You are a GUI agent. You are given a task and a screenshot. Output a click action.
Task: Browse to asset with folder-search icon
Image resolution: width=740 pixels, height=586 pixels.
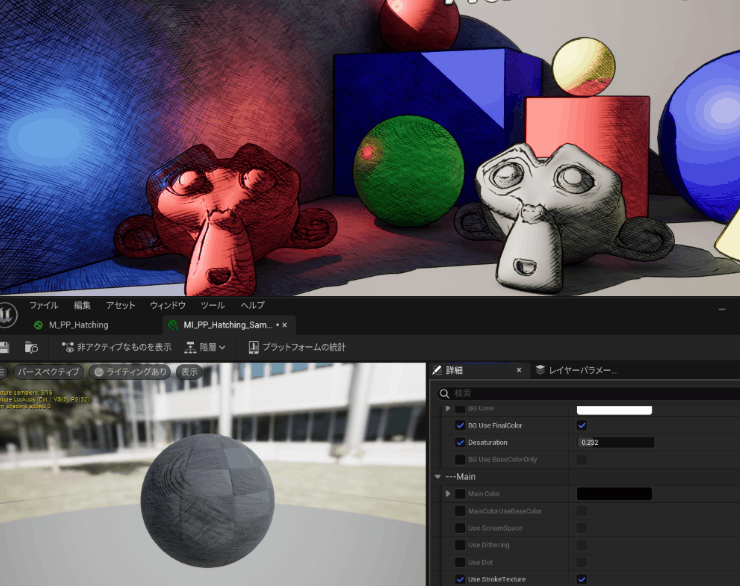coord(31,348)
